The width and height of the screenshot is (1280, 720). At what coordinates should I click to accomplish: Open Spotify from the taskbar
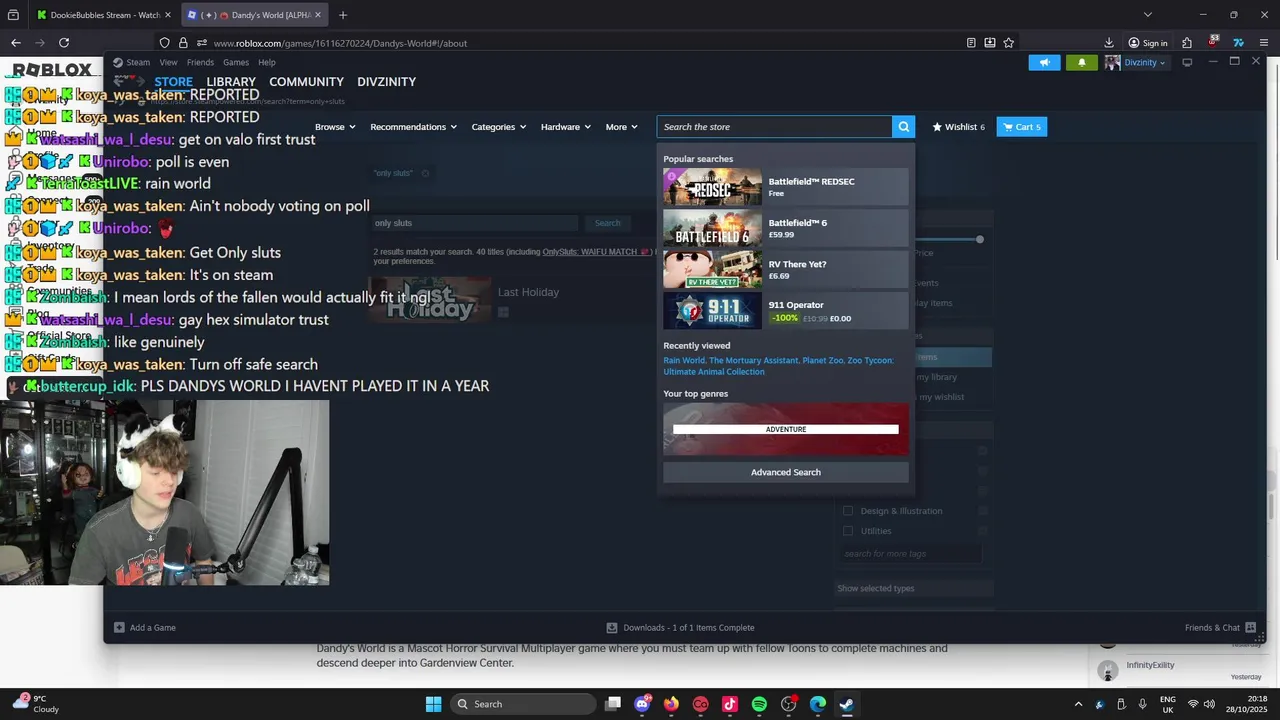coord(759,704)
